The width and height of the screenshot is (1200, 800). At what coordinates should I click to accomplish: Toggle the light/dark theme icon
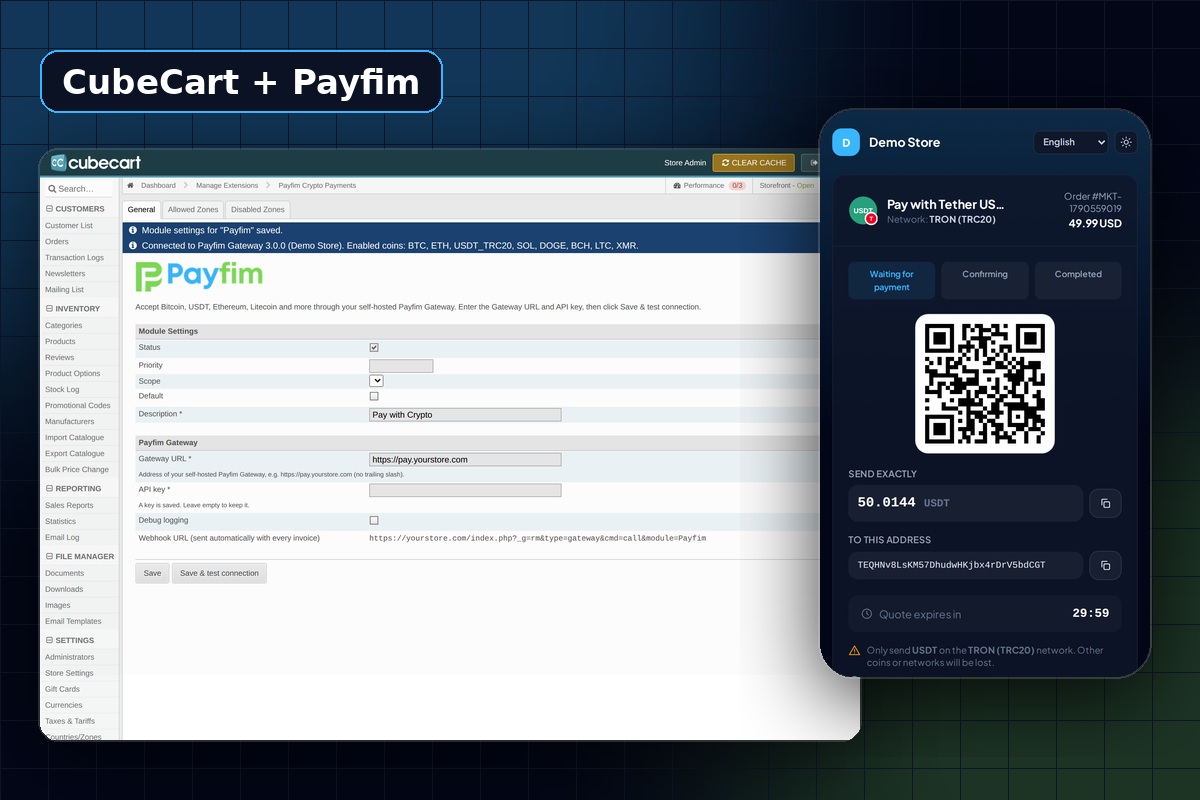click(1126, 142)
